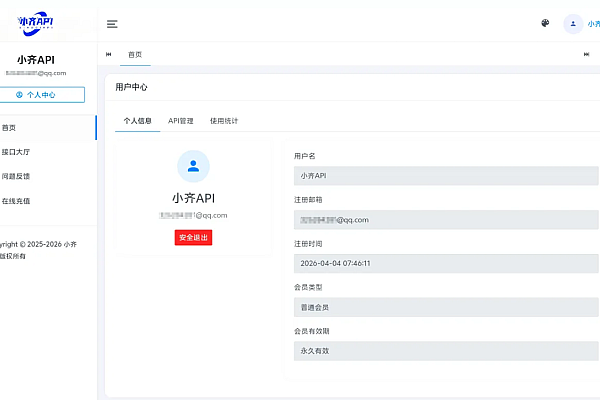Toggle the hamburger menu icon
Viewport: 600px width, 400px height.
[x=112, y=24]
